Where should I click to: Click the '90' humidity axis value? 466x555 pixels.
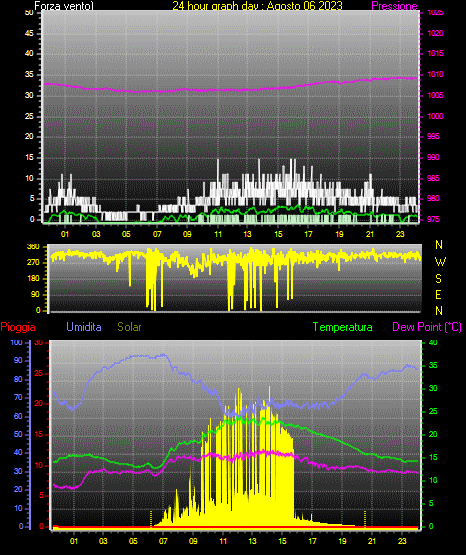point(18,360)
